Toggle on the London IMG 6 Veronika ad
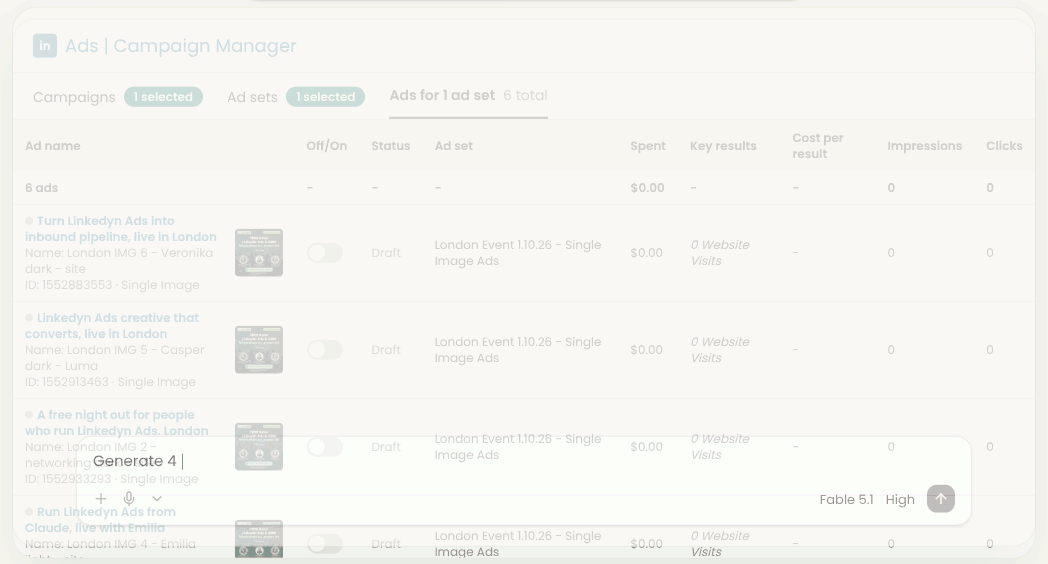The width and height of the screenshot is (1048, 564). tap(325, 253)
